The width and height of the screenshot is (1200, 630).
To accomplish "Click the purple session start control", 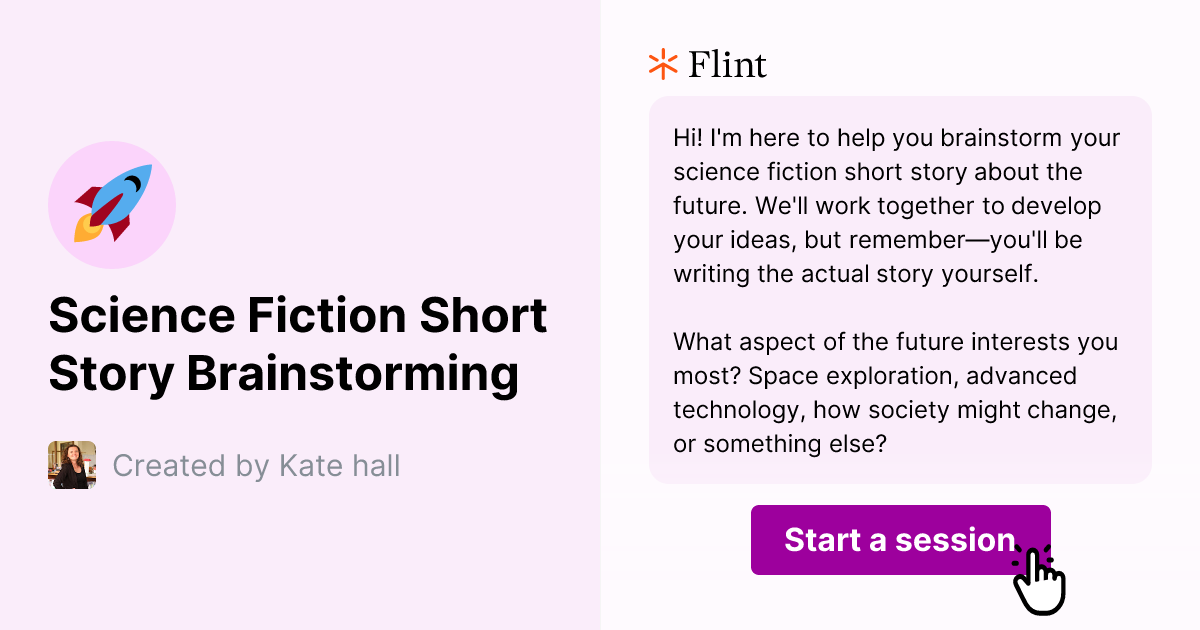I will point(900,540).
